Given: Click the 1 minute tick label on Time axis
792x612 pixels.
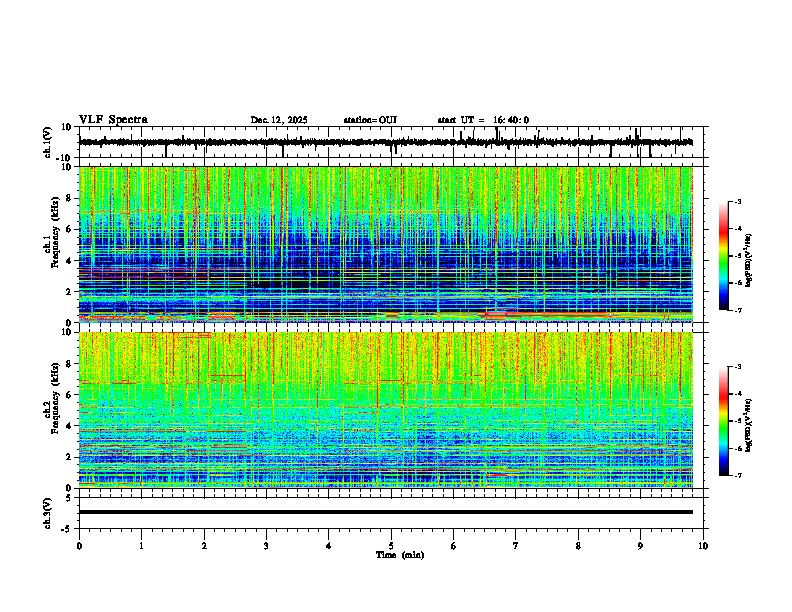Looking at the screenshot, I should click(x=141, y=546).
